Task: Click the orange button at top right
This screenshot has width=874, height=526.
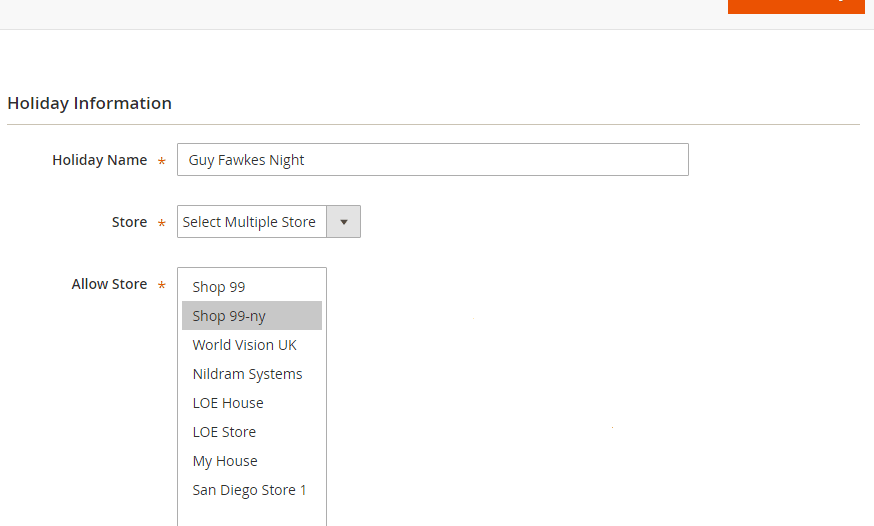Action: pyautogui.click(x=795, y=6)
